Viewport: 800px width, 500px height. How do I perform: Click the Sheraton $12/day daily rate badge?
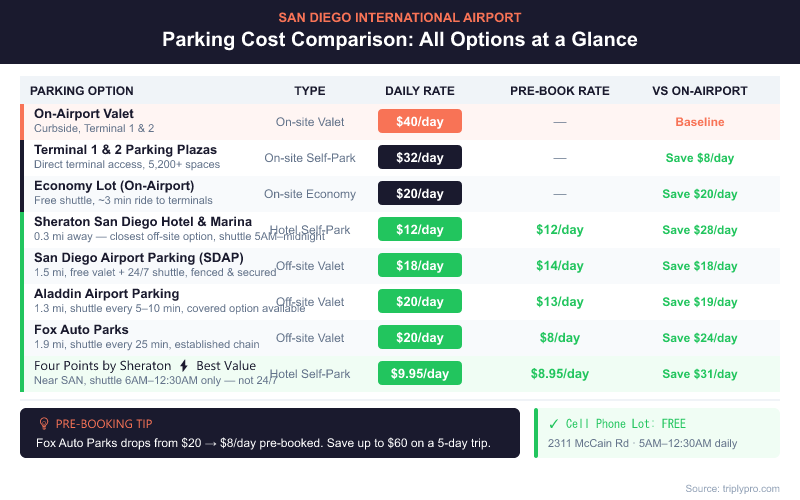pyautogui.click(x=419, y=229)
